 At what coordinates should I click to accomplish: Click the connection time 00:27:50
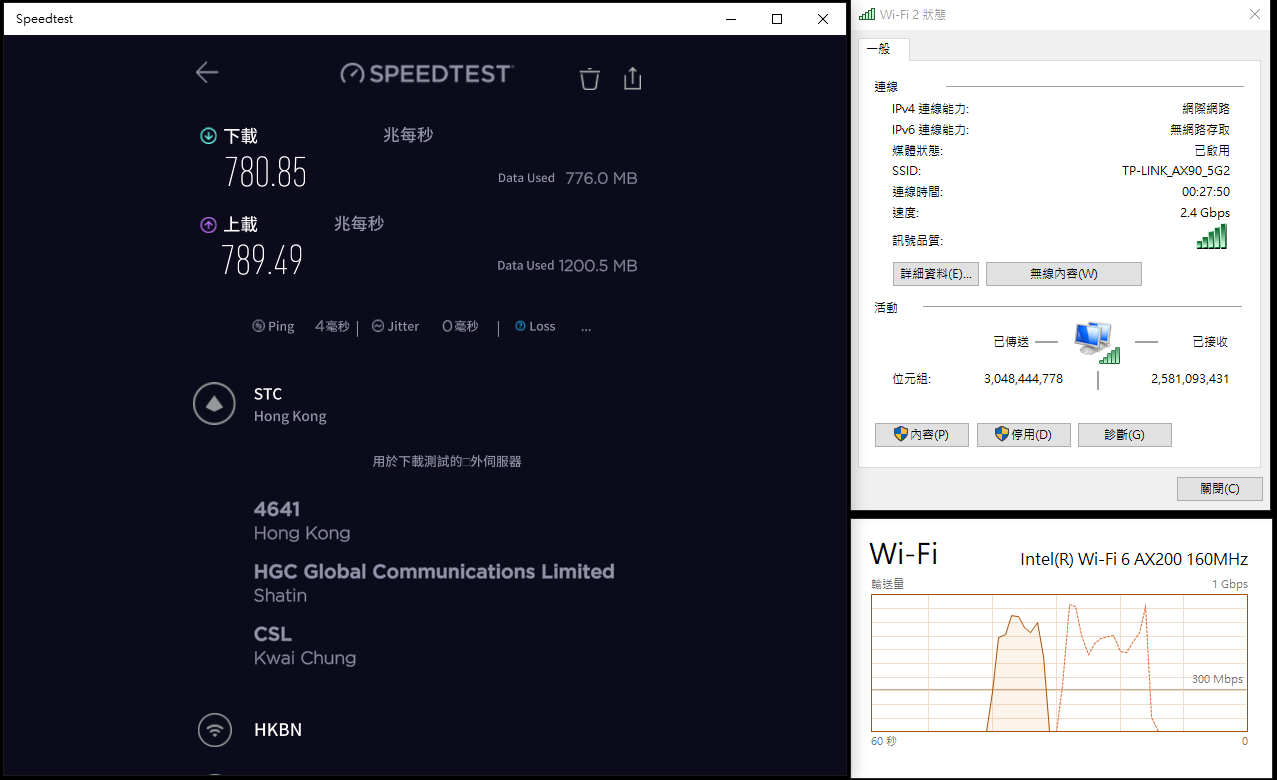click(1206, 192)
